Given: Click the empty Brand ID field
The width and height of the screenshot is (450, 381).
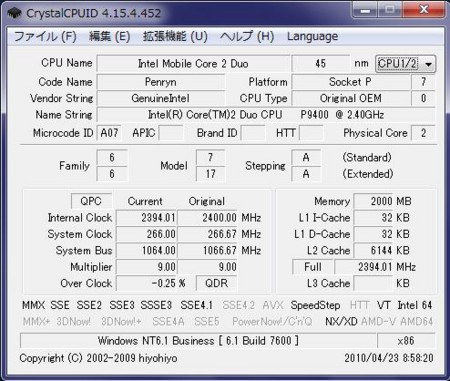Looking at the screenshot, I should (252, 133).
